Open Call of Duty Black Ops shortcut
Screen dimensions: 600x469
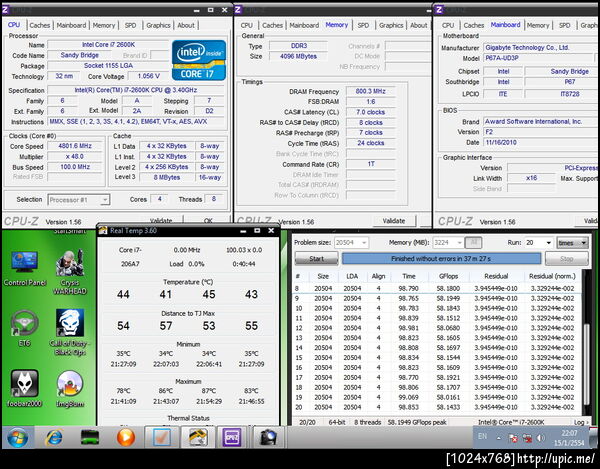70,332
